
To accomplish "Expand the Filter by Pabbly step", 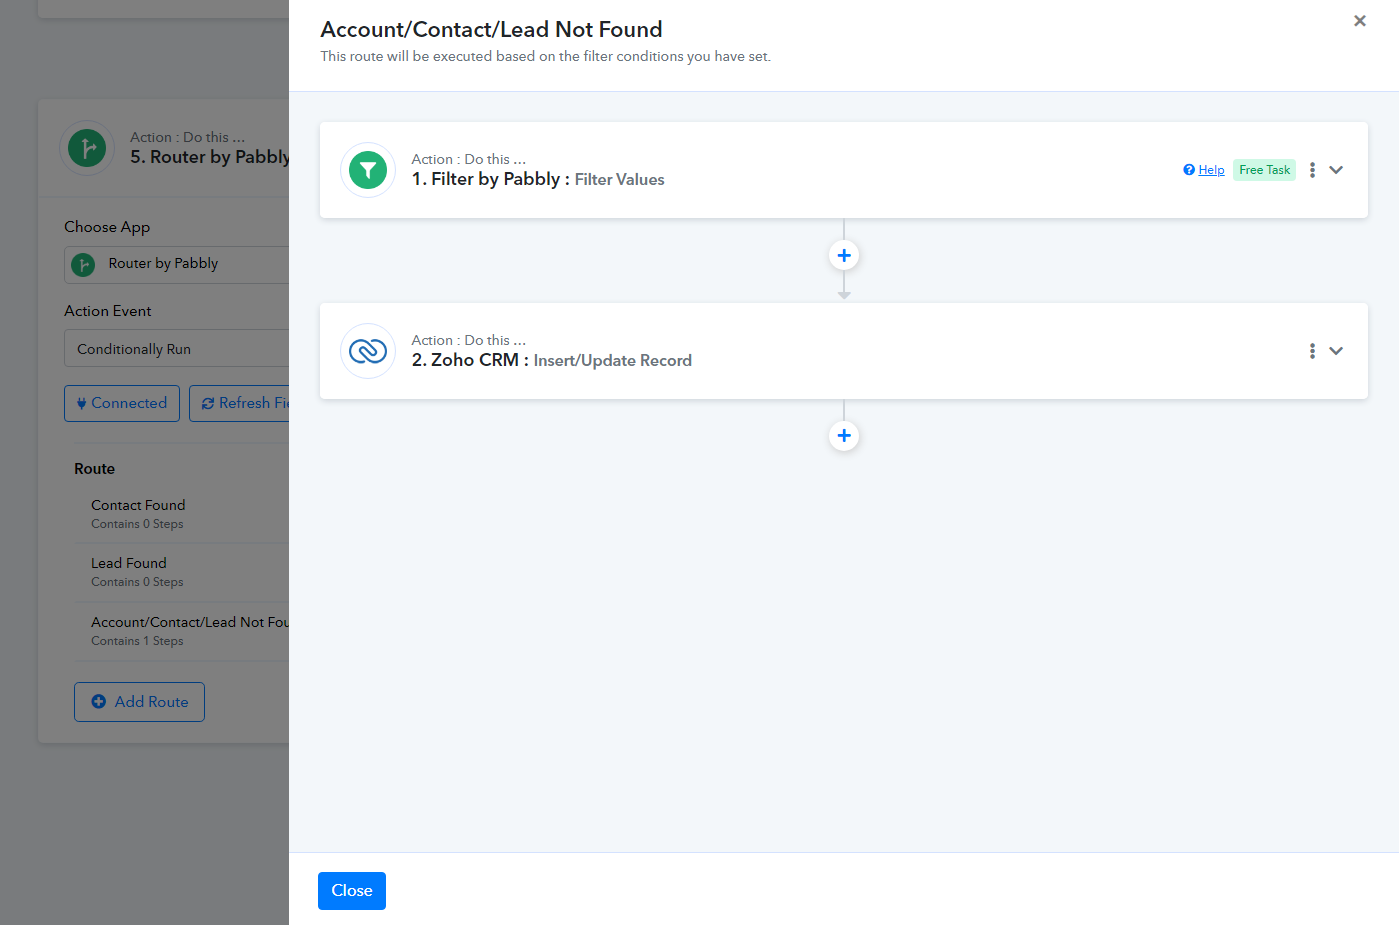I will pyautogui.click(x=1336, y=170).
